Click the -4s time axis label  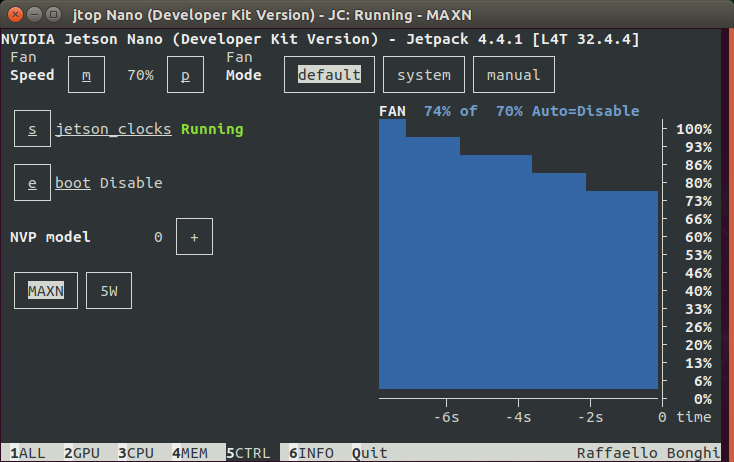(x=518, y=417)
